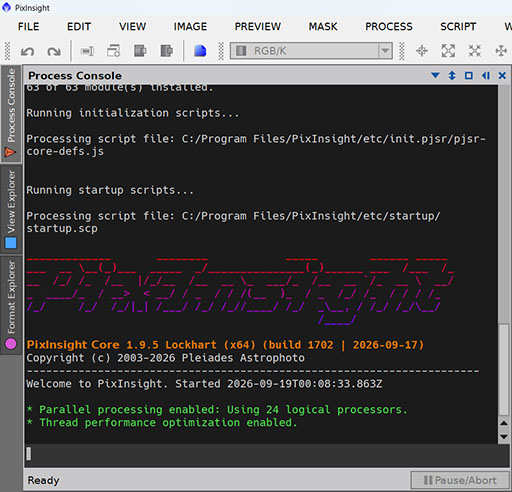Select the View Explorer side tab
The width and height of the screenshot is (512, 492).
click(x=11, y=209)
